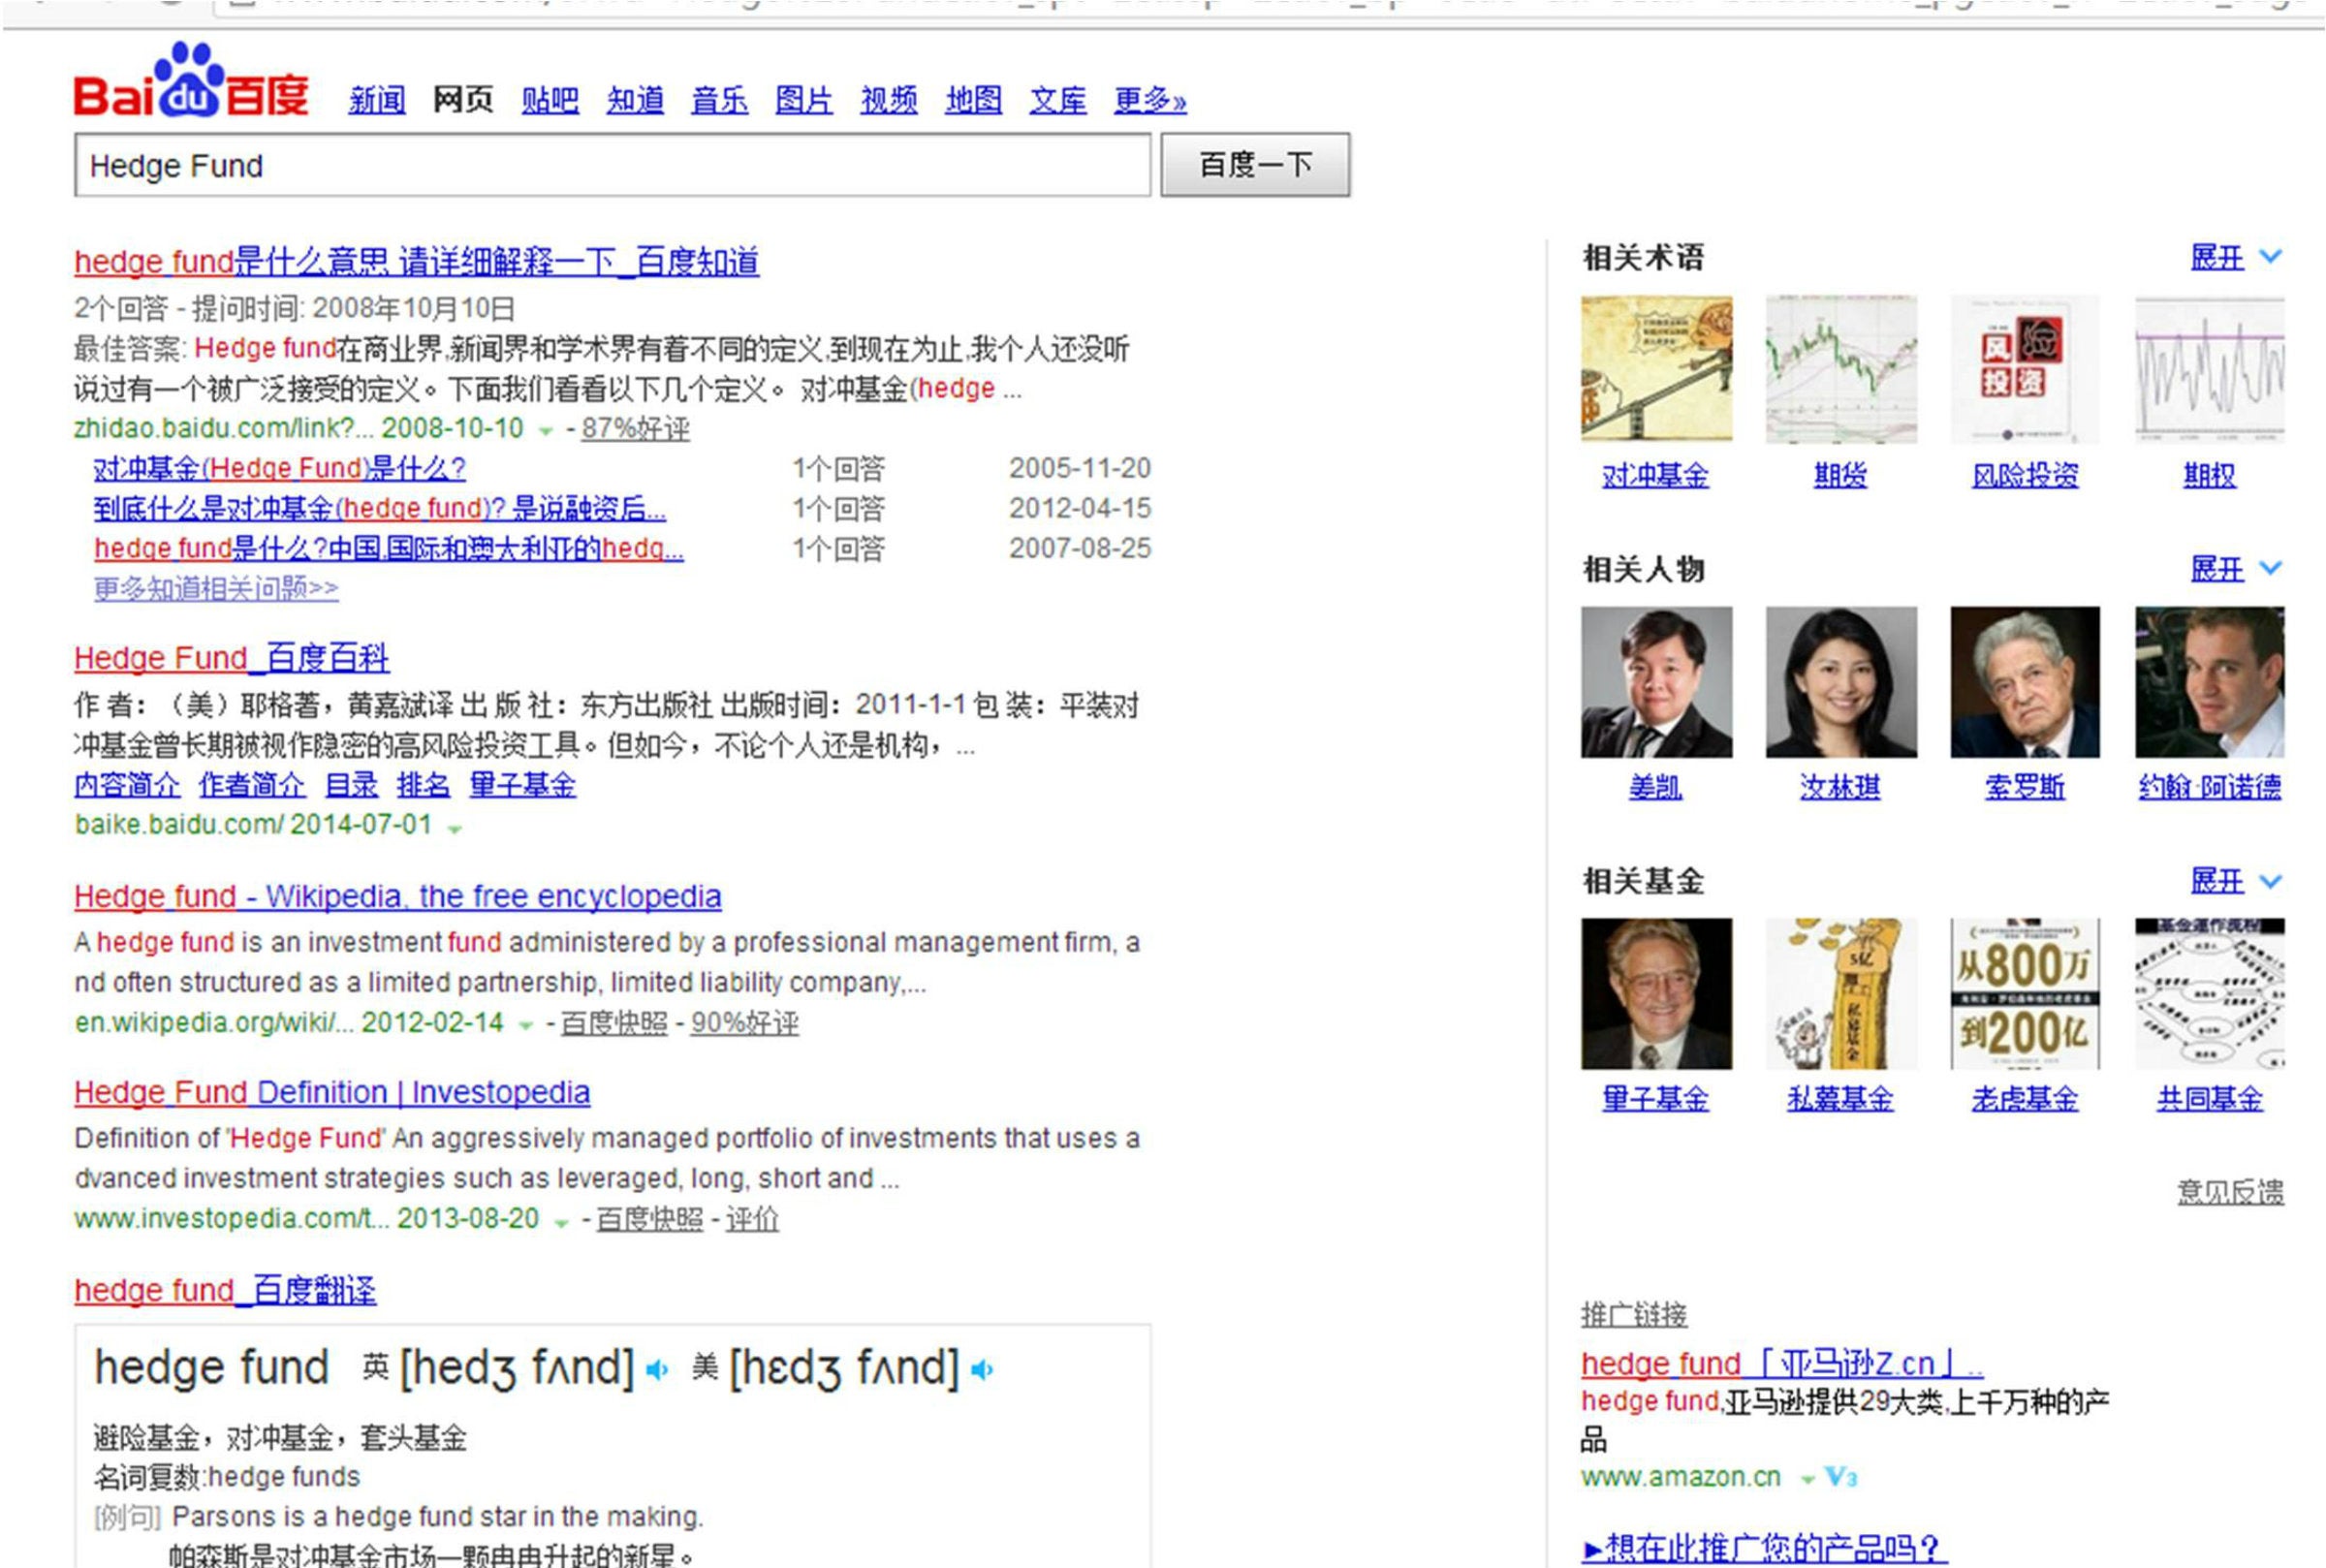Play American pronunciation audio for hedge fund
This screenshot has height=1568, width=2326.
pos(982,1370)
